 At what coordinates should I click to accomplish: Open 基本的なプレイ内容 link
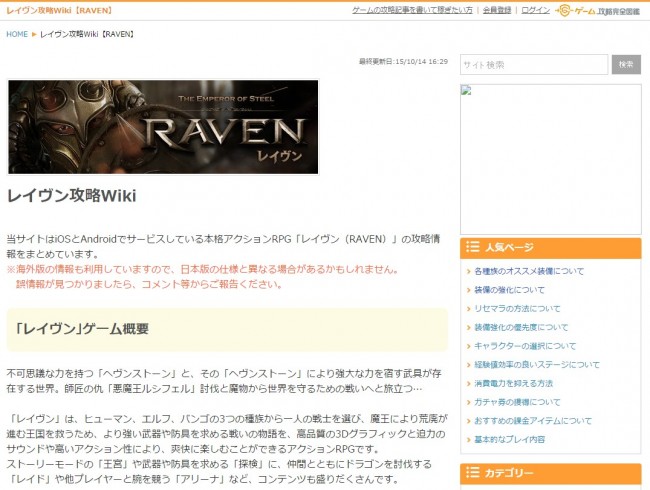click(x=509, y=439)
